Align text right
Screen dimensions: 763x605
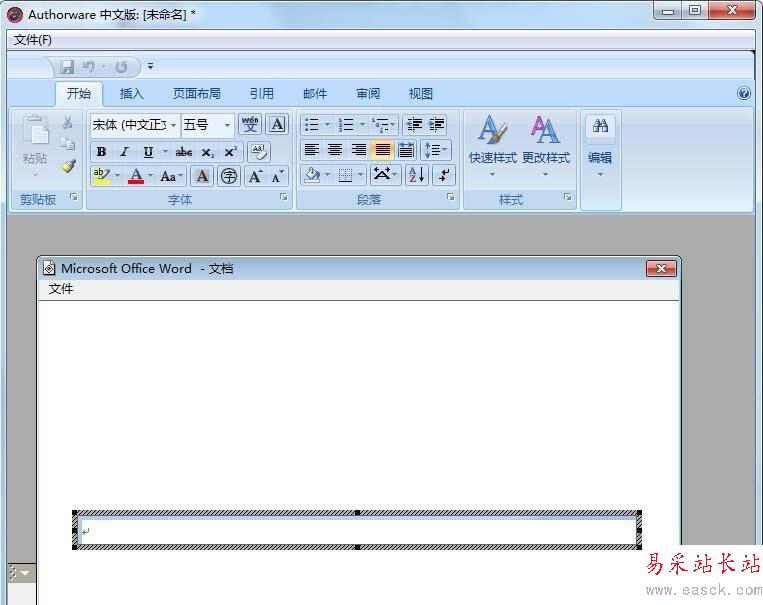point(359,150)
